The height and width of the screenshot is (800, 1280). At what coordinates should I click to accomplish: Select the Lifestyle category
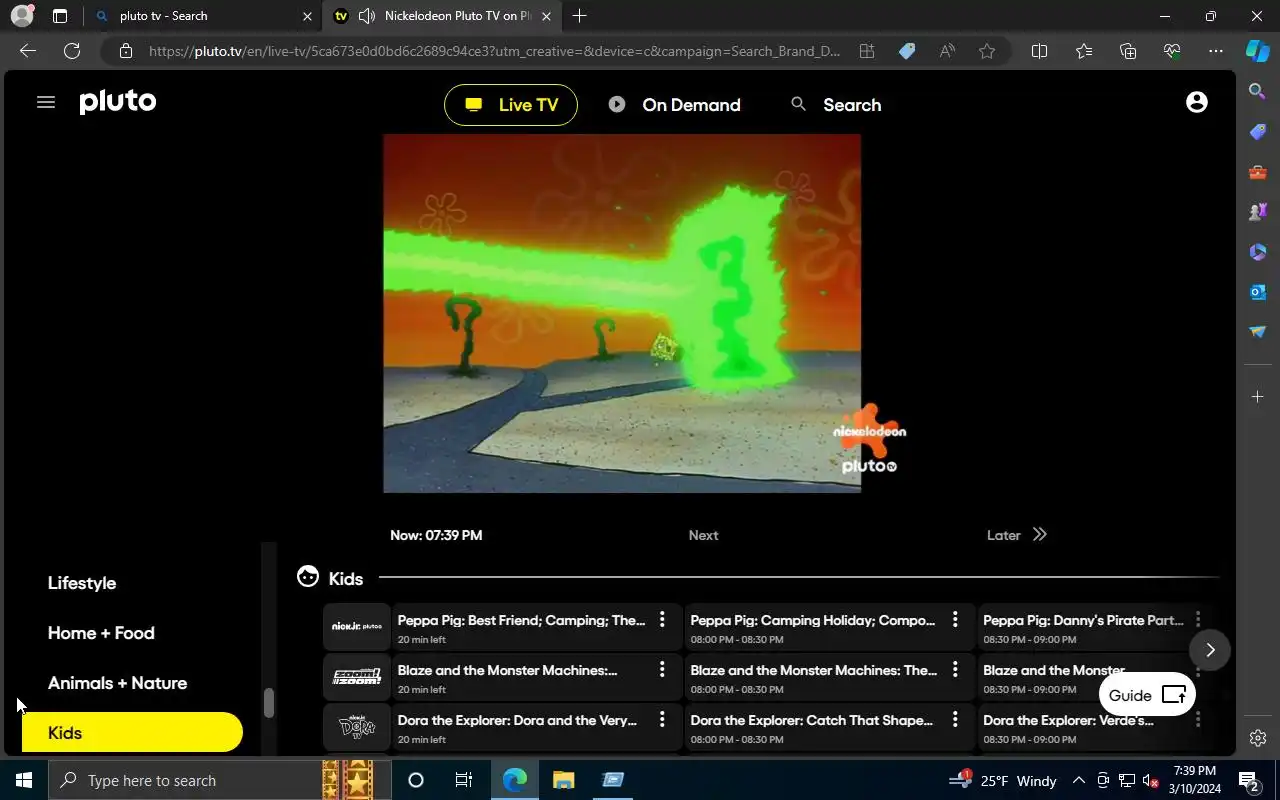[82, 583]
